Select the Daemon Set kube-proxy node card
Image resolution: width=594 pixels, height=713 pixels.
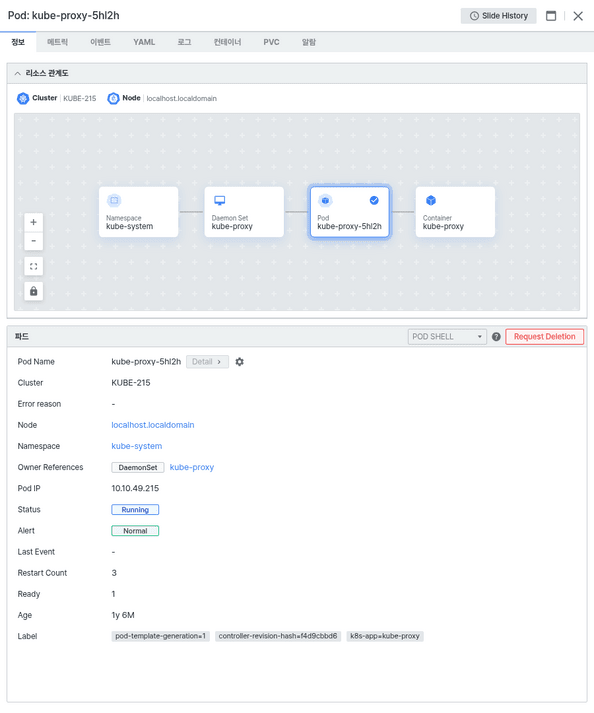click(244, 212)
